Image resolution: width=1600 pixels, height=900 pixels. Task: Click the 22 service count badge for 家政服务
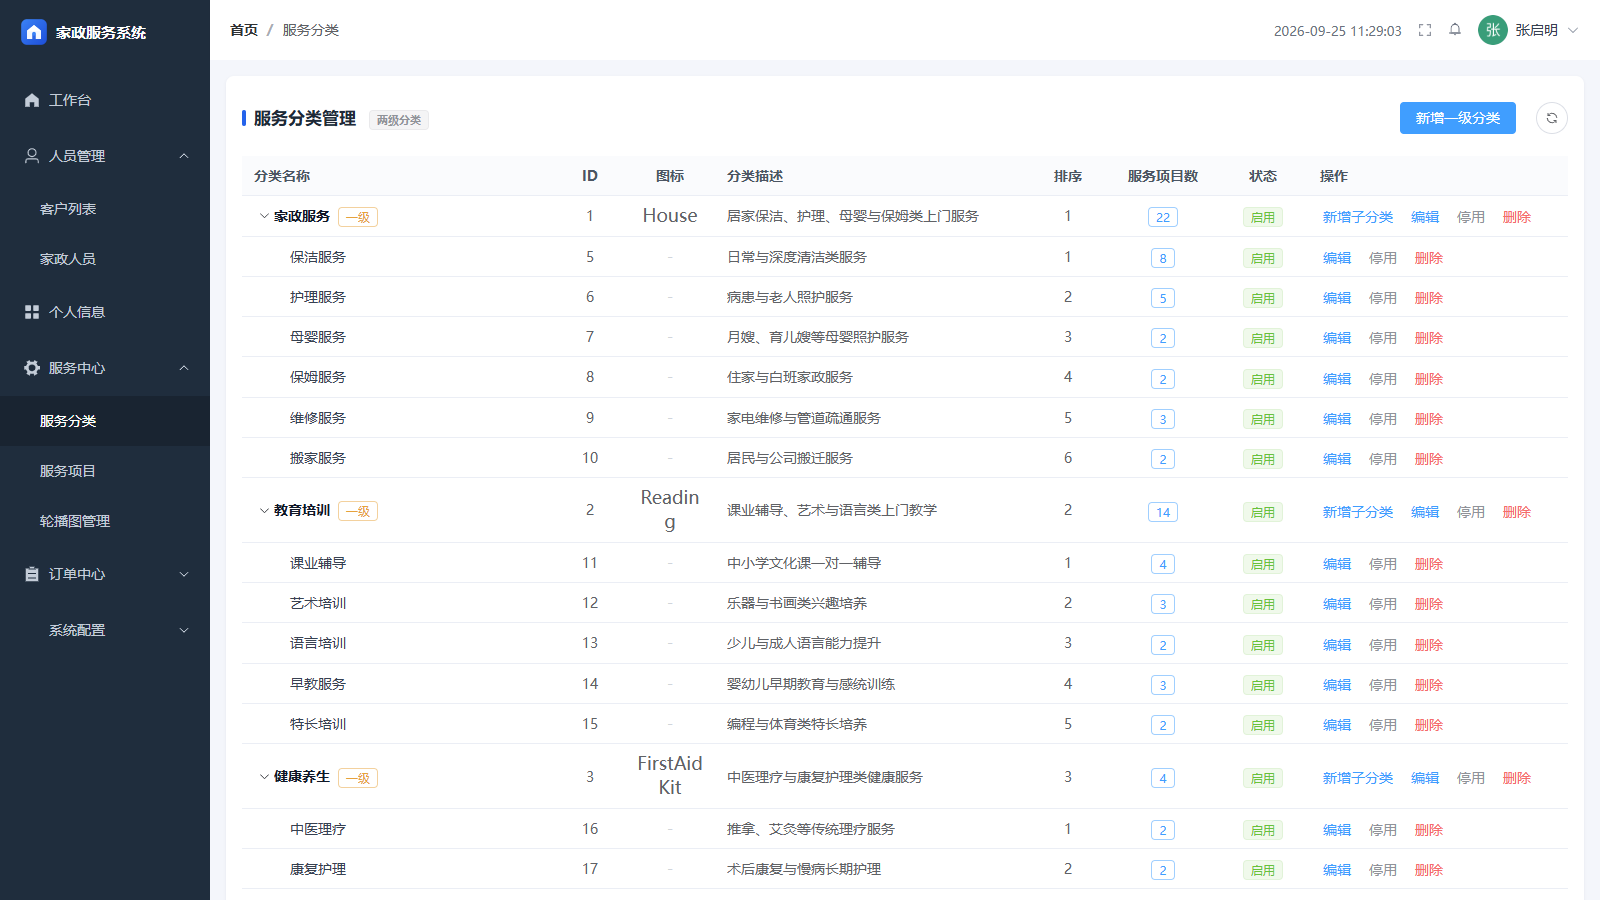(x=1163, y=217)
